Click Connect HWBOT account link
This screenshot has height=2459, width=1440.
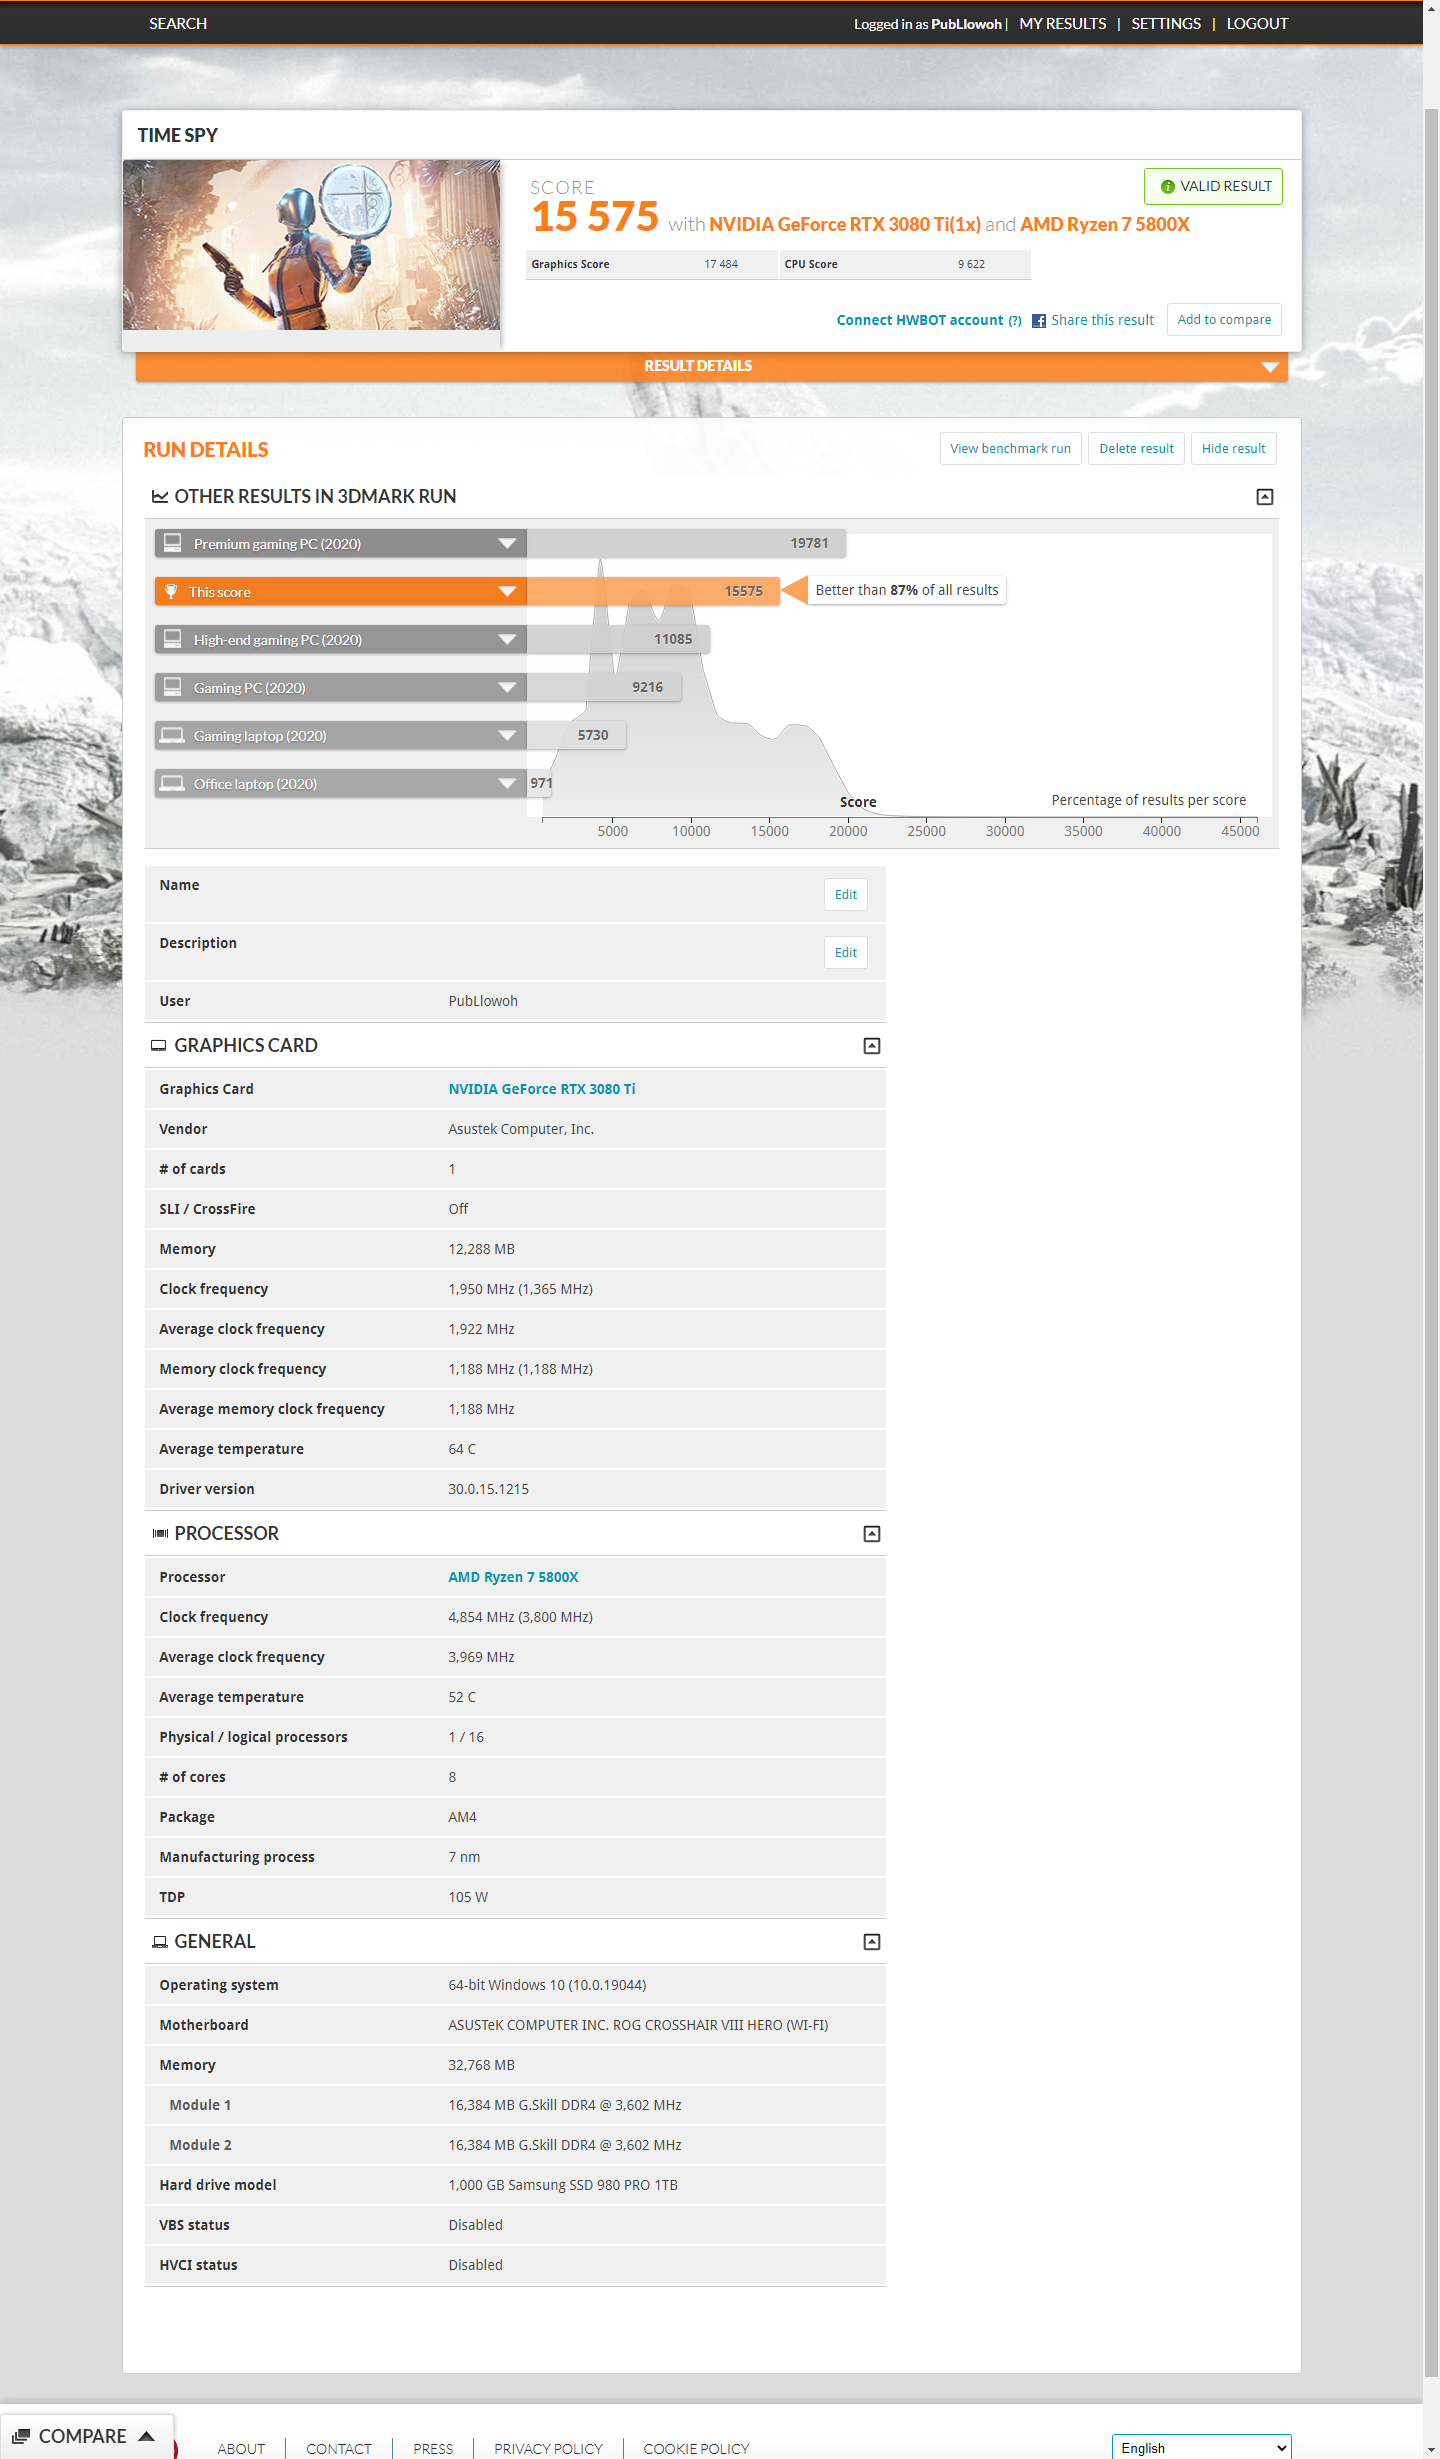pos(920,320)
